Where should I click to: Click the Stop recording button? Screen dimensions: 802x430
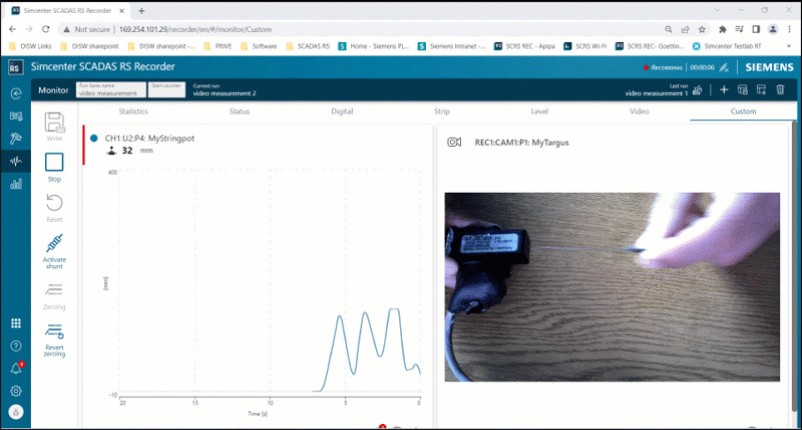pos(54,163)
